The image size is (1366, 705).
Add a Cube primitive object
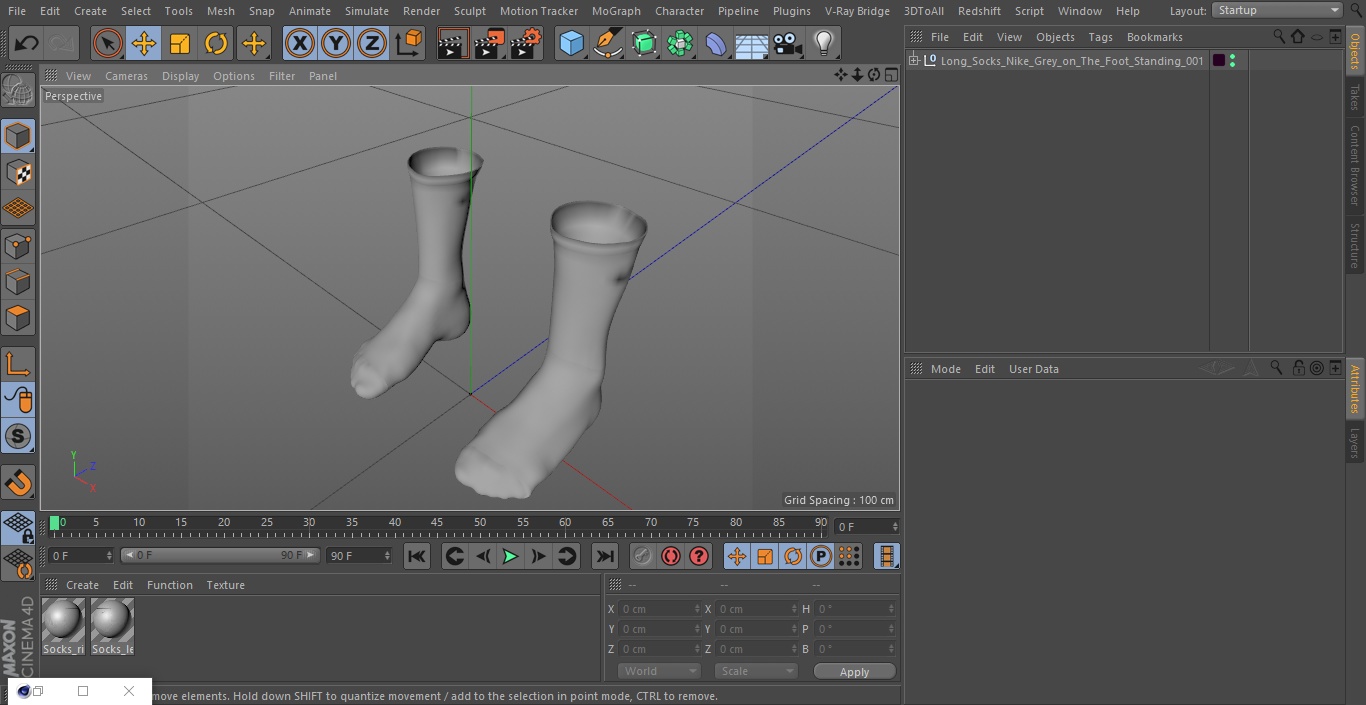571,43
